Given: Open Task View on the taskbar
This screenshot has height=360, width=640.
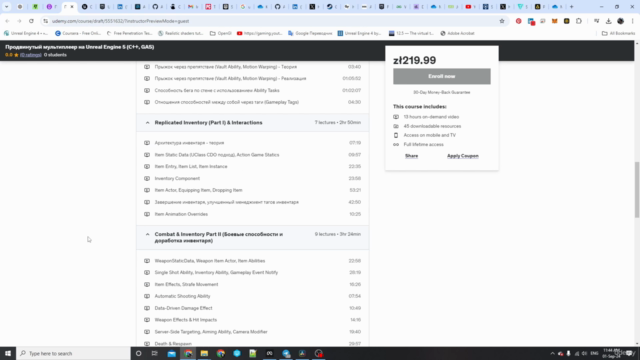Looking at the screenshot, I should [x=155, y=353].
